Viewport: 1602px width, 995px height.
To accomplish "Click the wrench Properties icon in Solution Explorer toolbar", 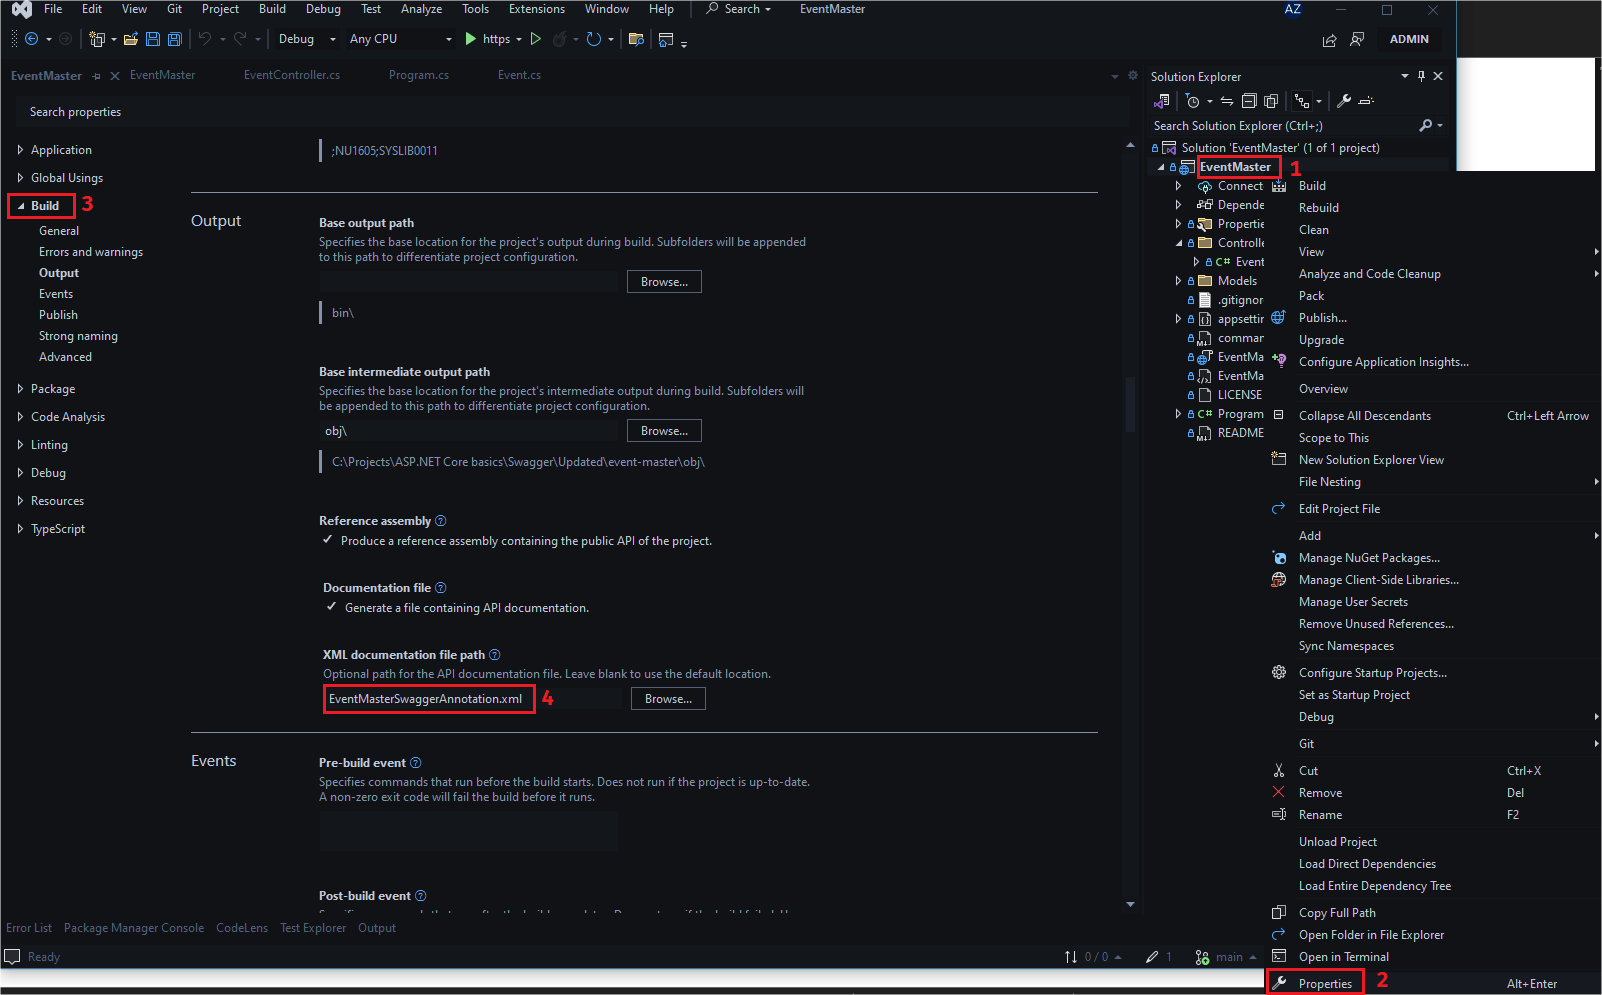I will [x=1344, y=101].
